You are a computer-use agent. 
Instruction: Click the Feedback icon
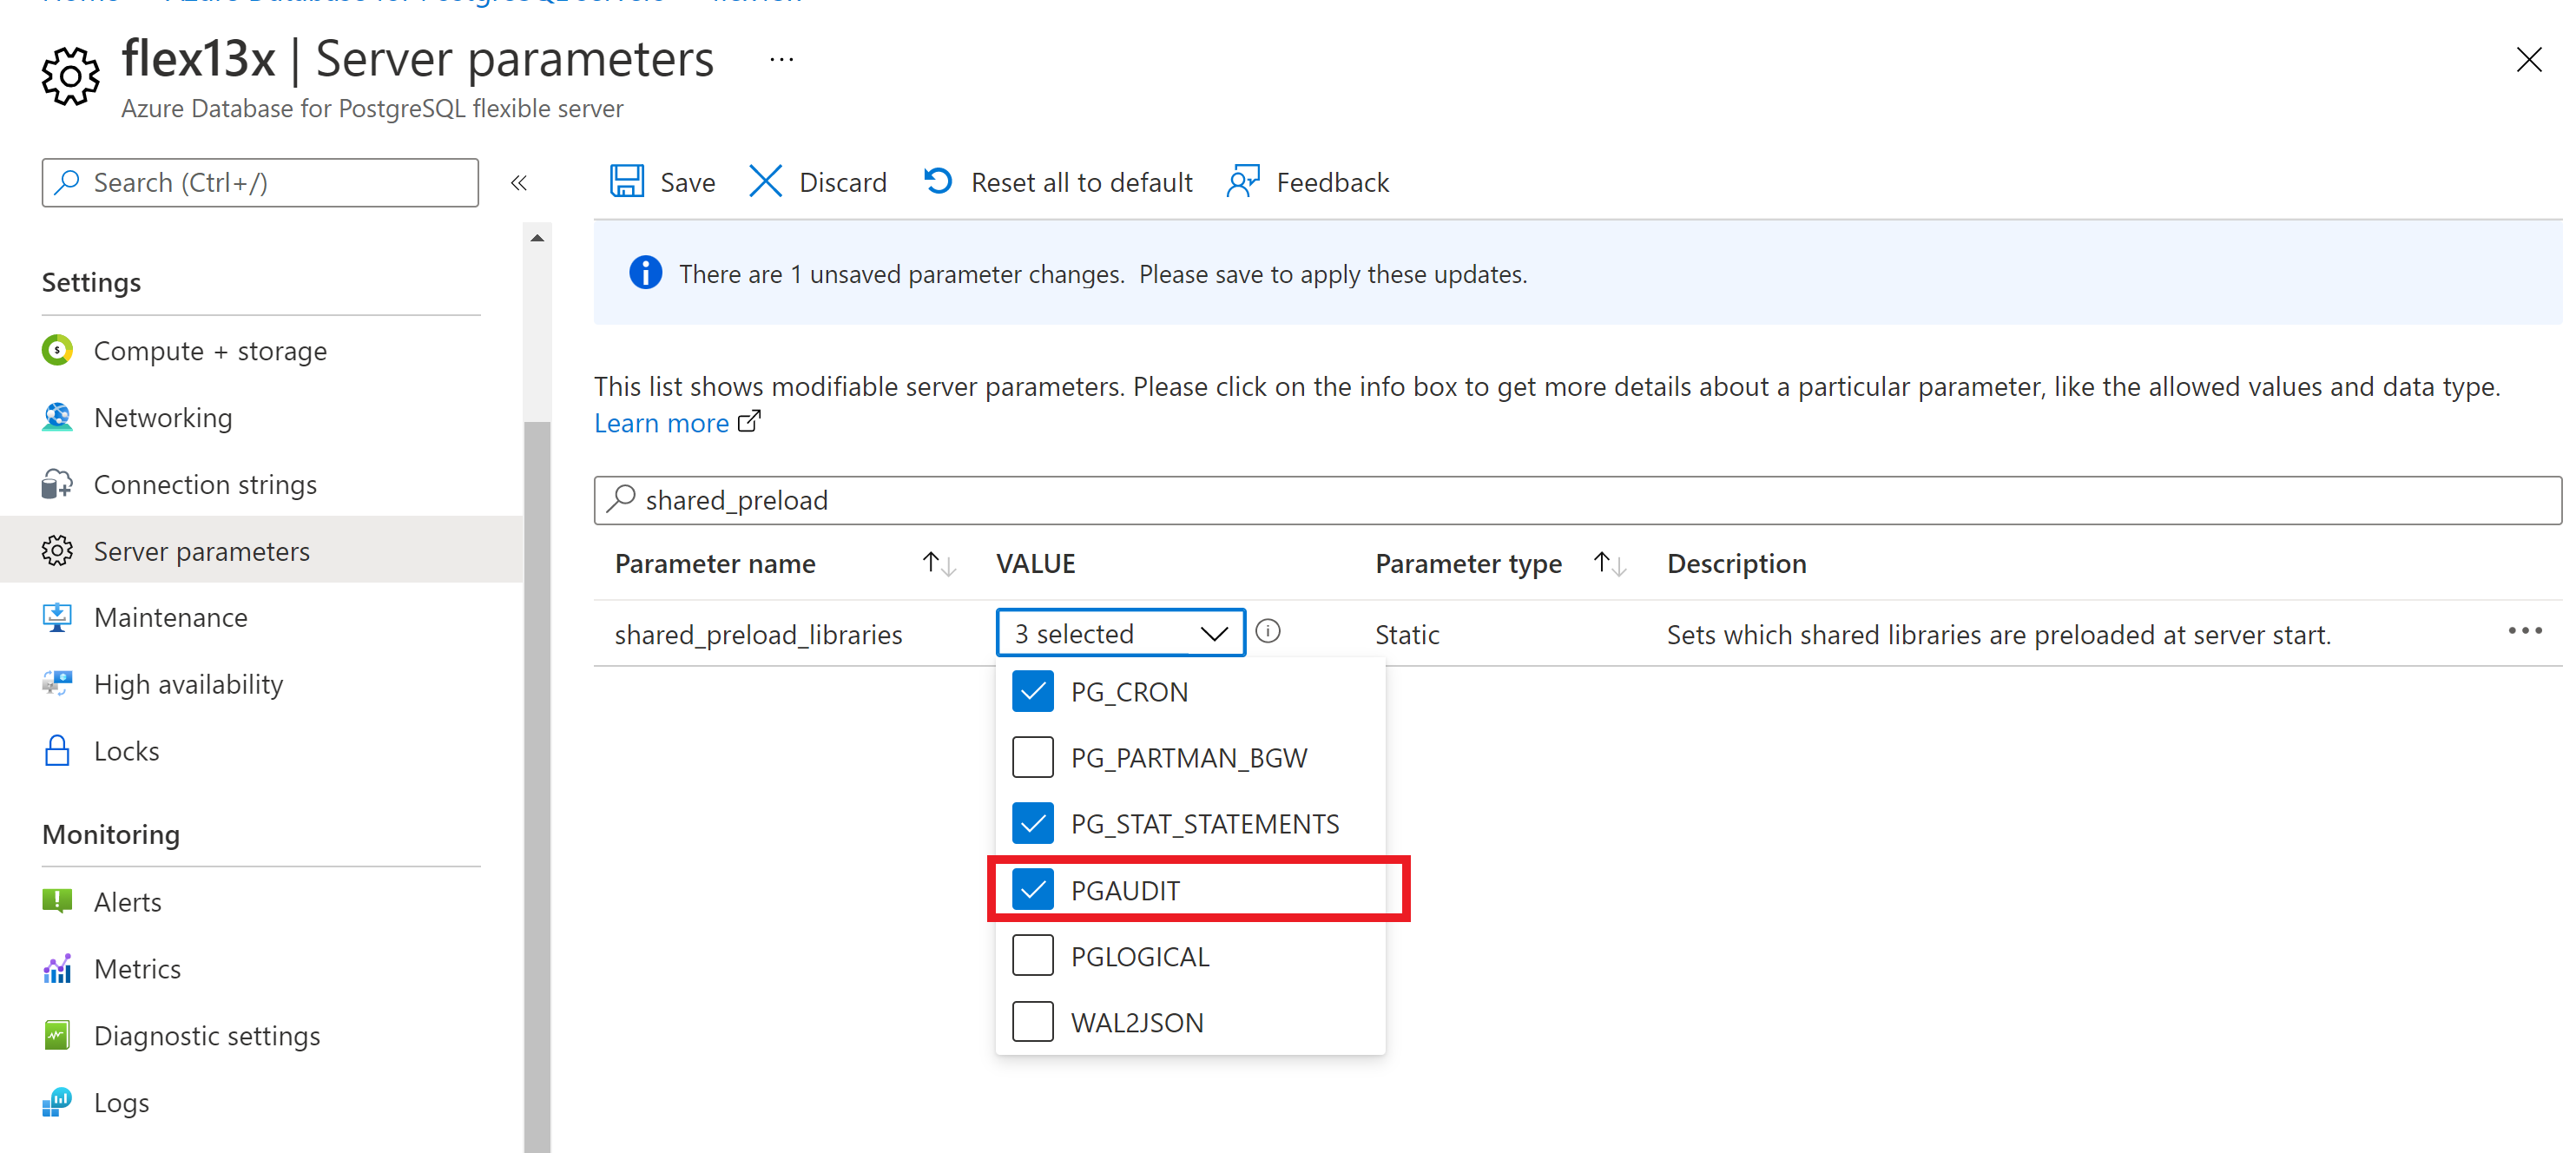[x=1242, y=181]
